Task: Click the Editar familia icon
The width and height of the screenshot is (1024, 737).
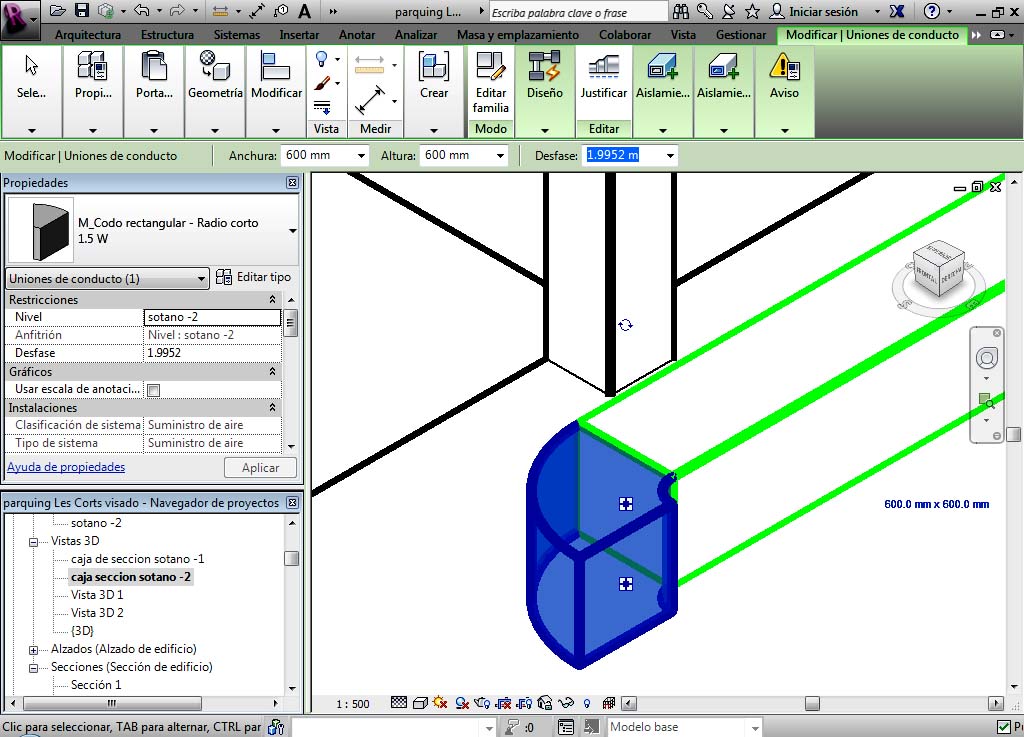Action: [490, 68]
